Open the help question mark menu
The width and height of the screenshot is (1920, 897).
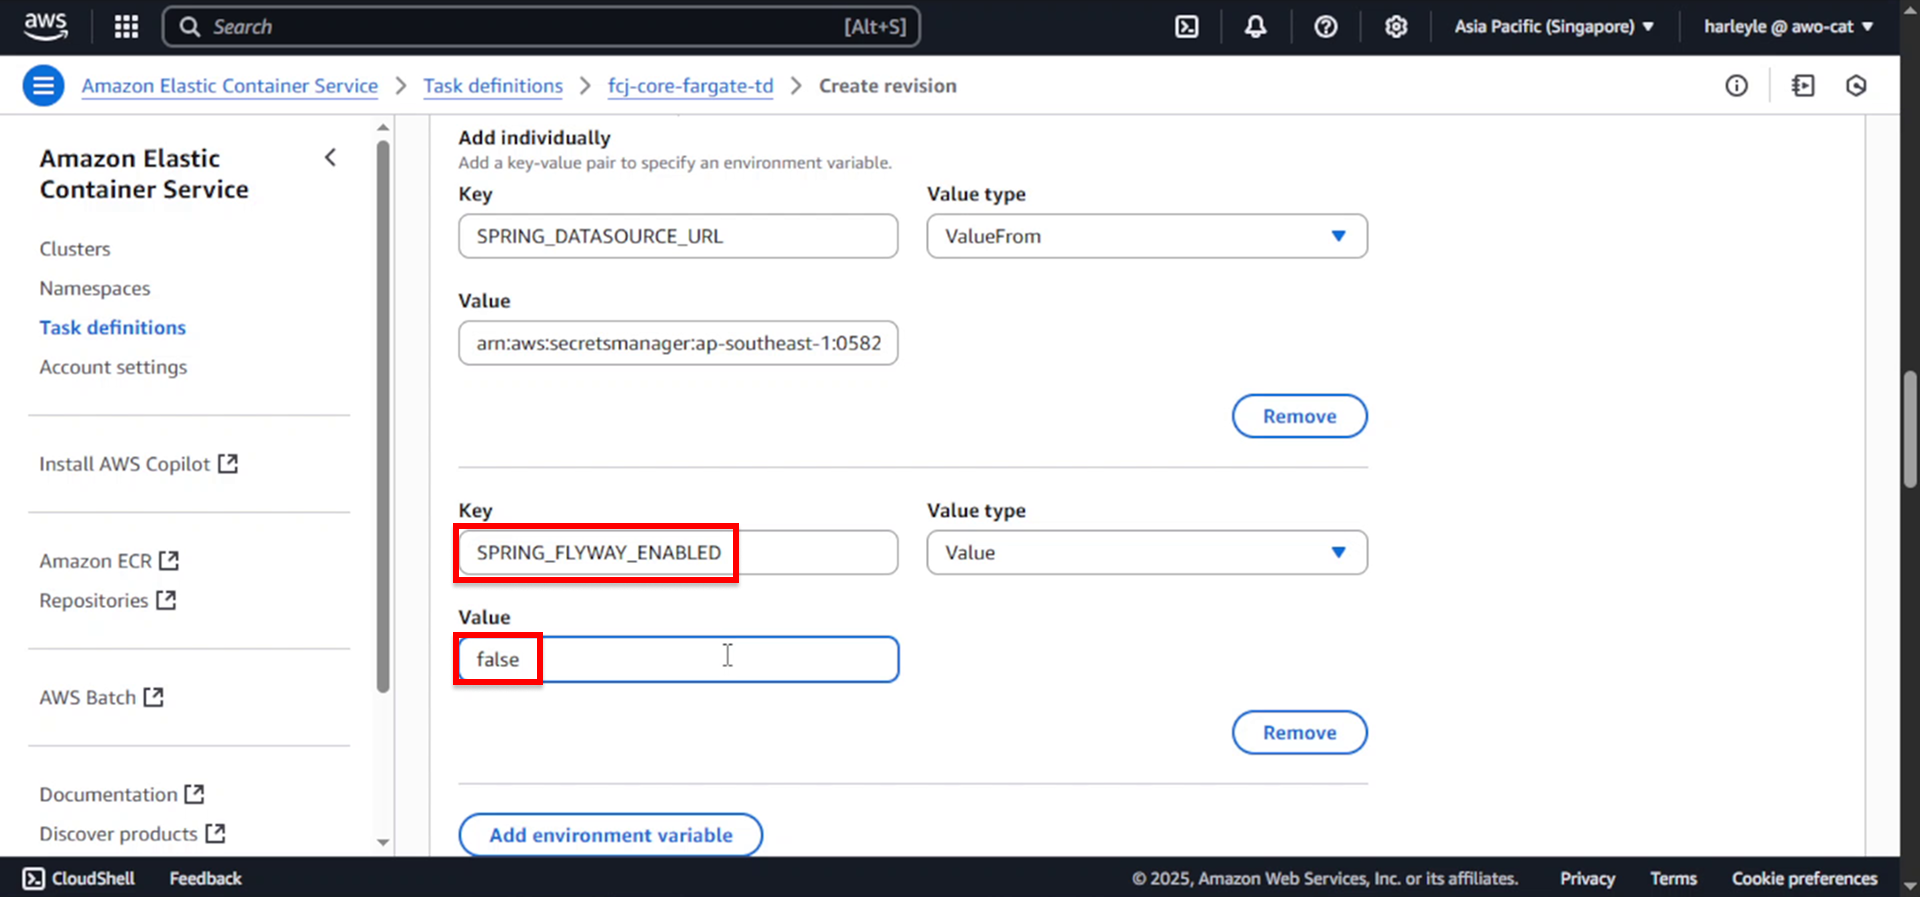tap(1325, 27)
